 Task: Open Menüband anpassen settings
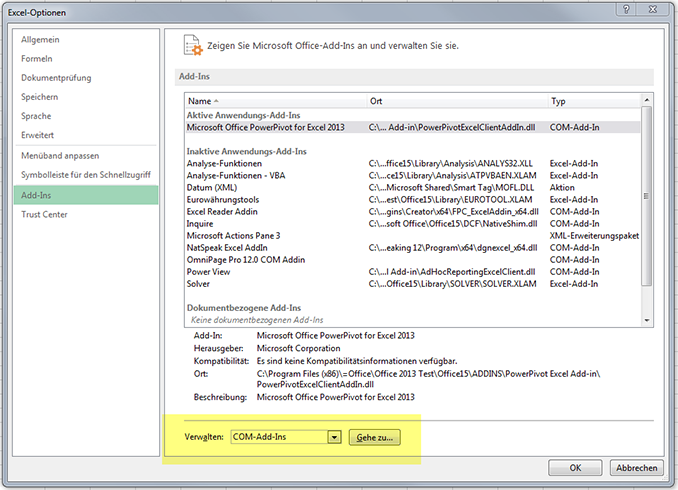pos(60,156)
